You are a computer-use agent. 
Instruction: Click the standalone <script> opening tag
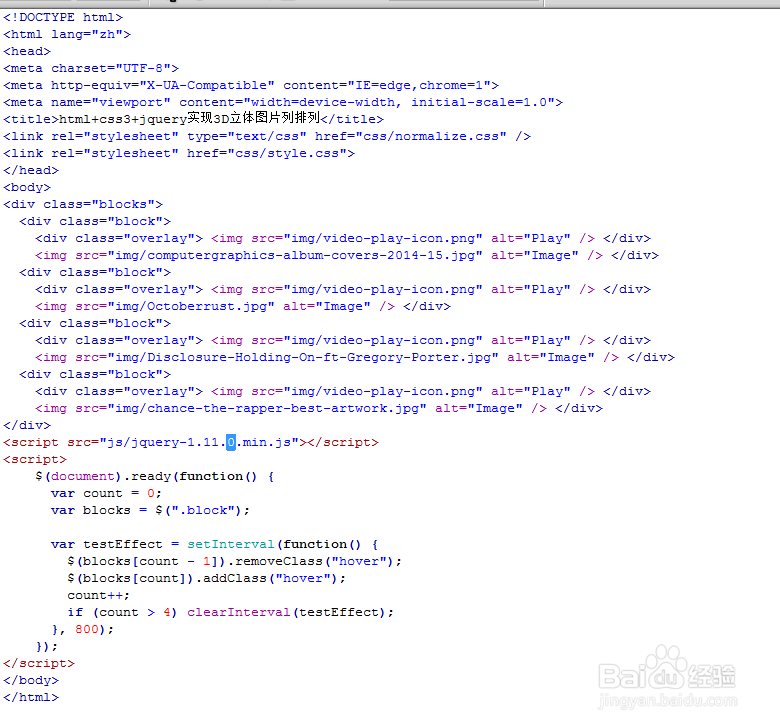[x=35, y=459]
